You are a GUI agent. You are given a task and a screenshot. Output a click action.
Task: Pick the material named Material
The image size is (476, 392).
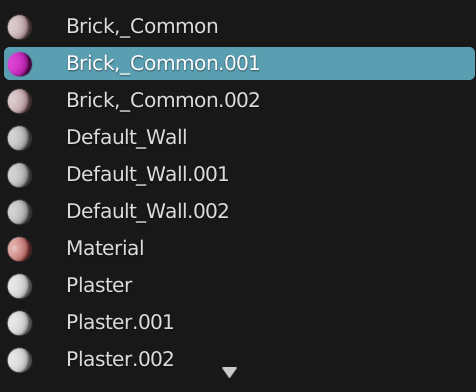tap(239, 249)
